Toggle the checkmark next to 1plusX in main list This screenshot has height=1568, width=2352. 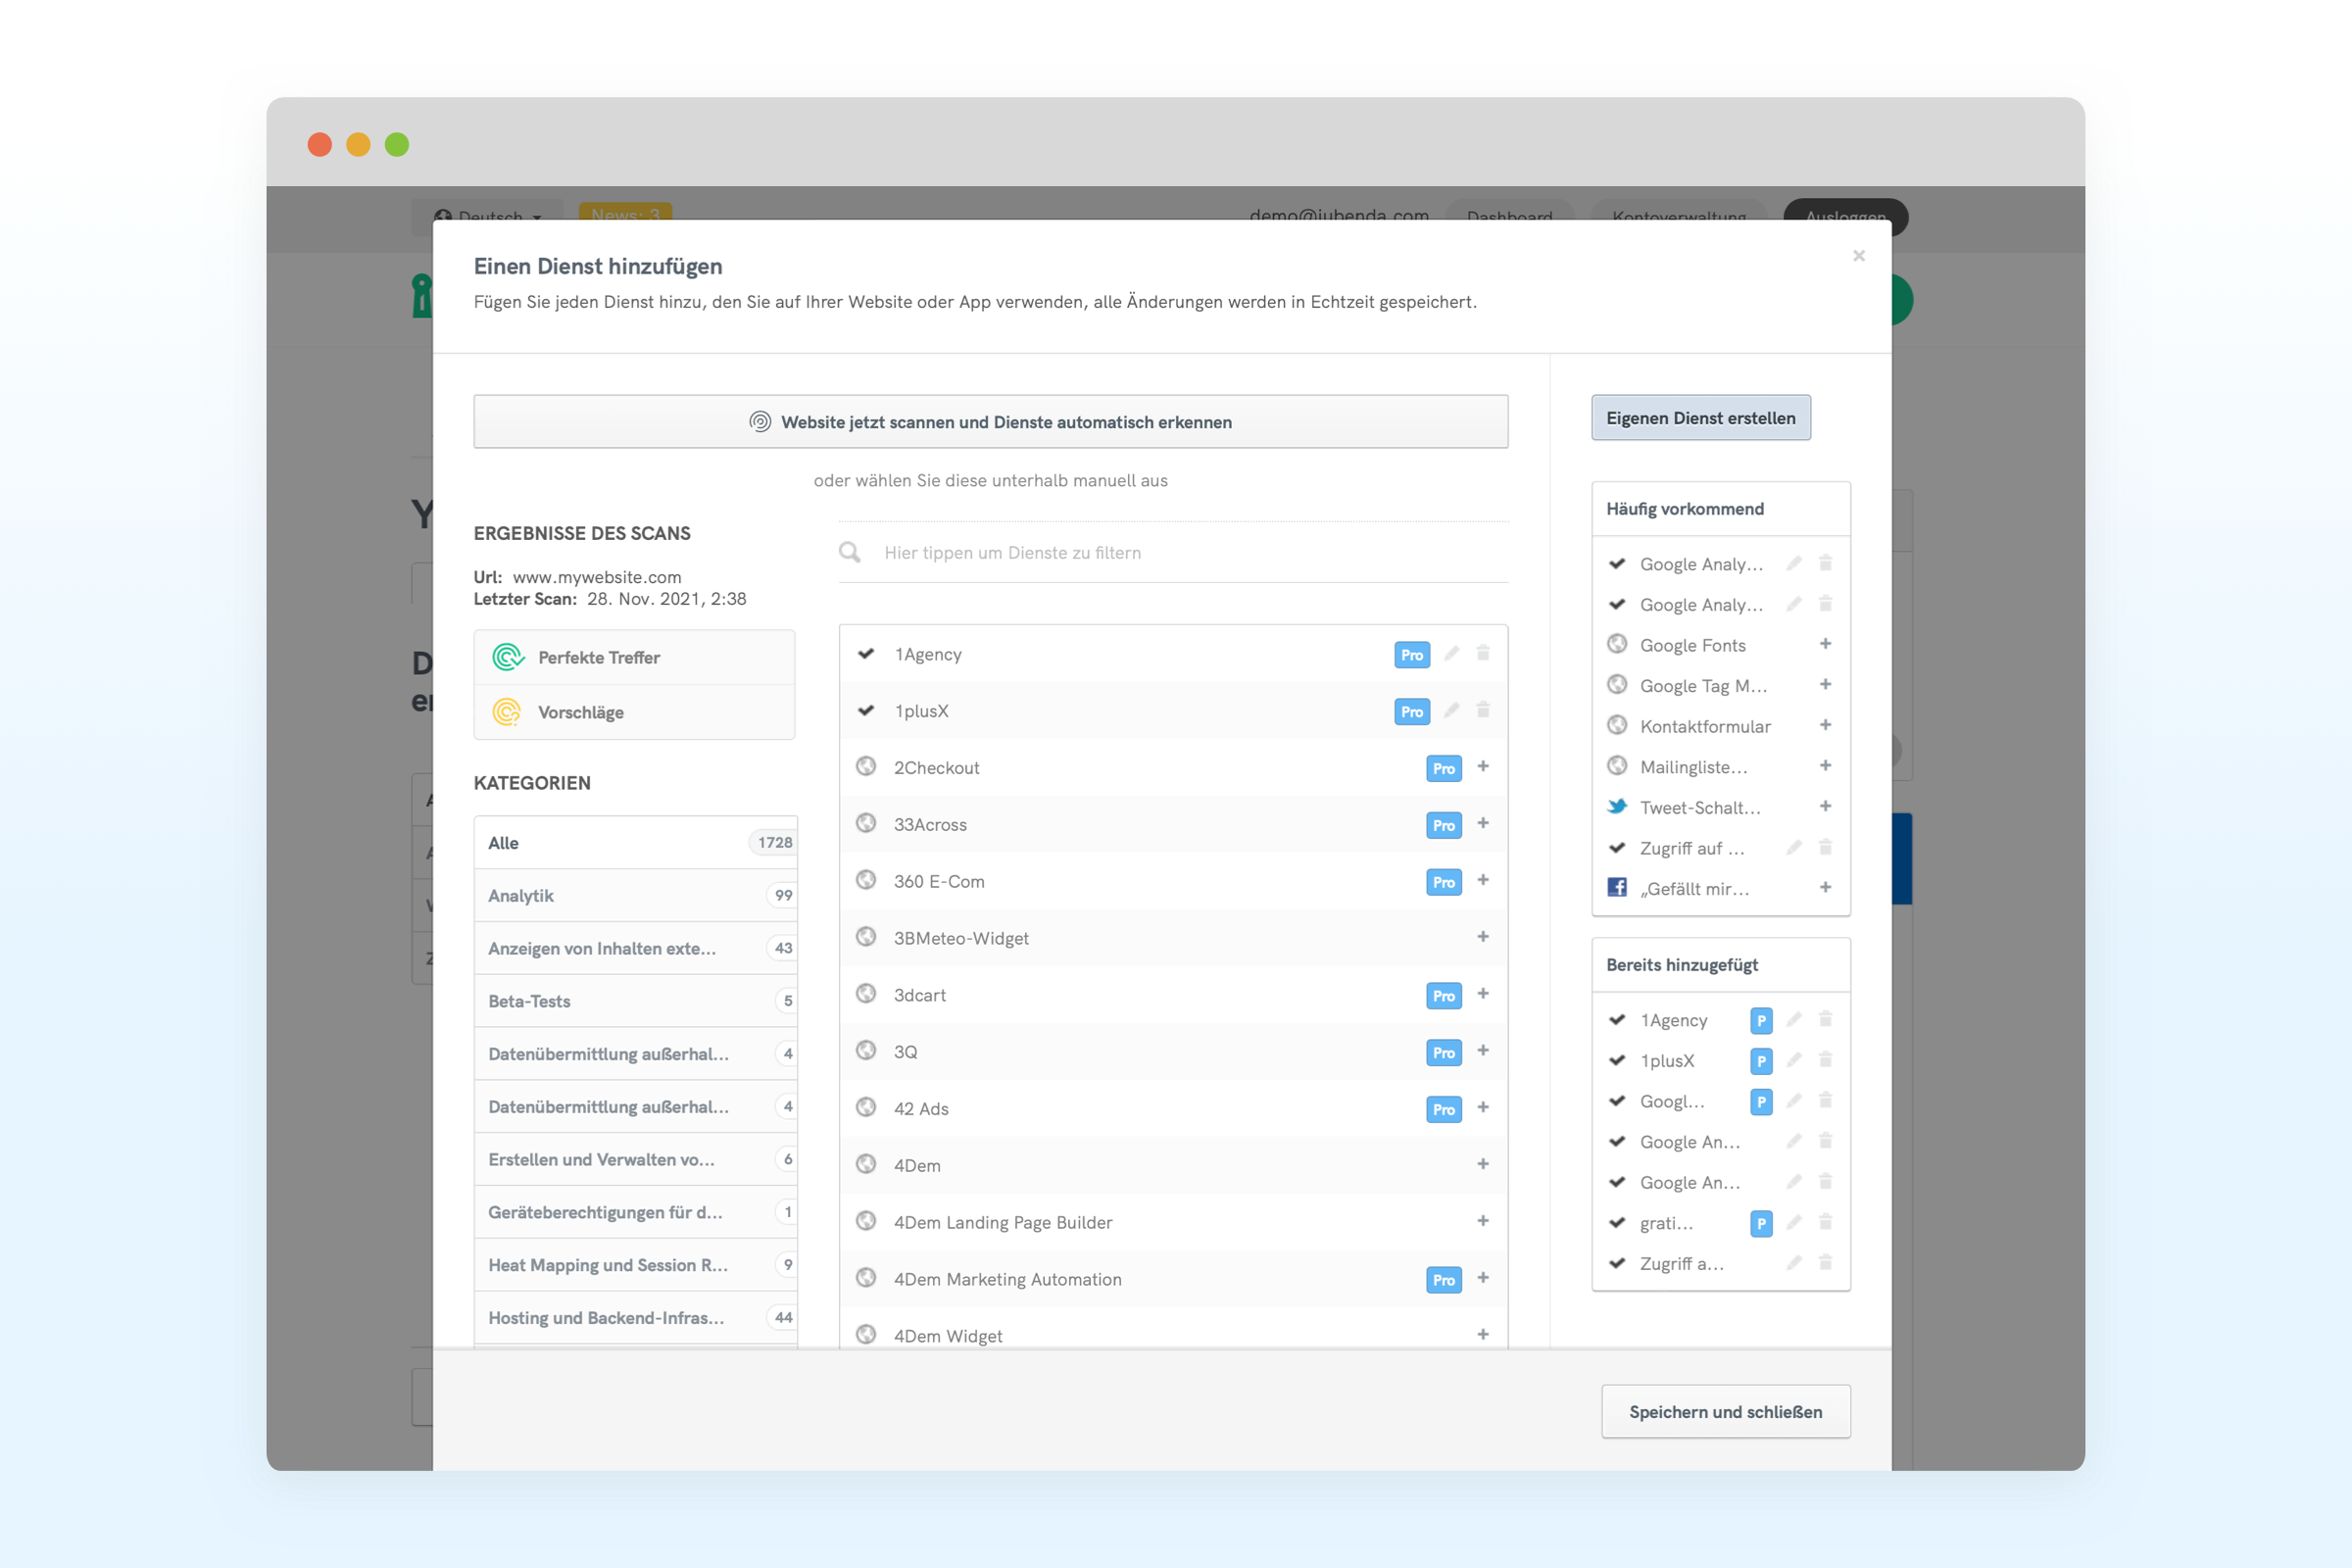tap(866, 711)
